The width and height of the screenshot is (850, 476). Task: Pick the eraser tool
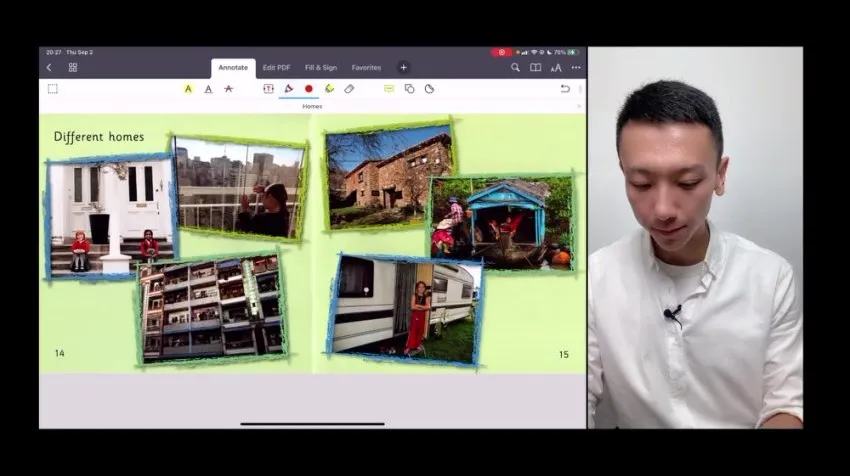pyautogui.click(x=349, y=89)
